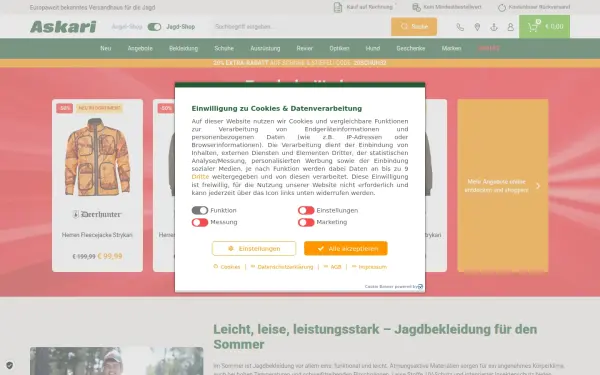Open the privacy shield icon in bottom corner
This screenshot has height=375, width=600.
[x=10, y=365]
